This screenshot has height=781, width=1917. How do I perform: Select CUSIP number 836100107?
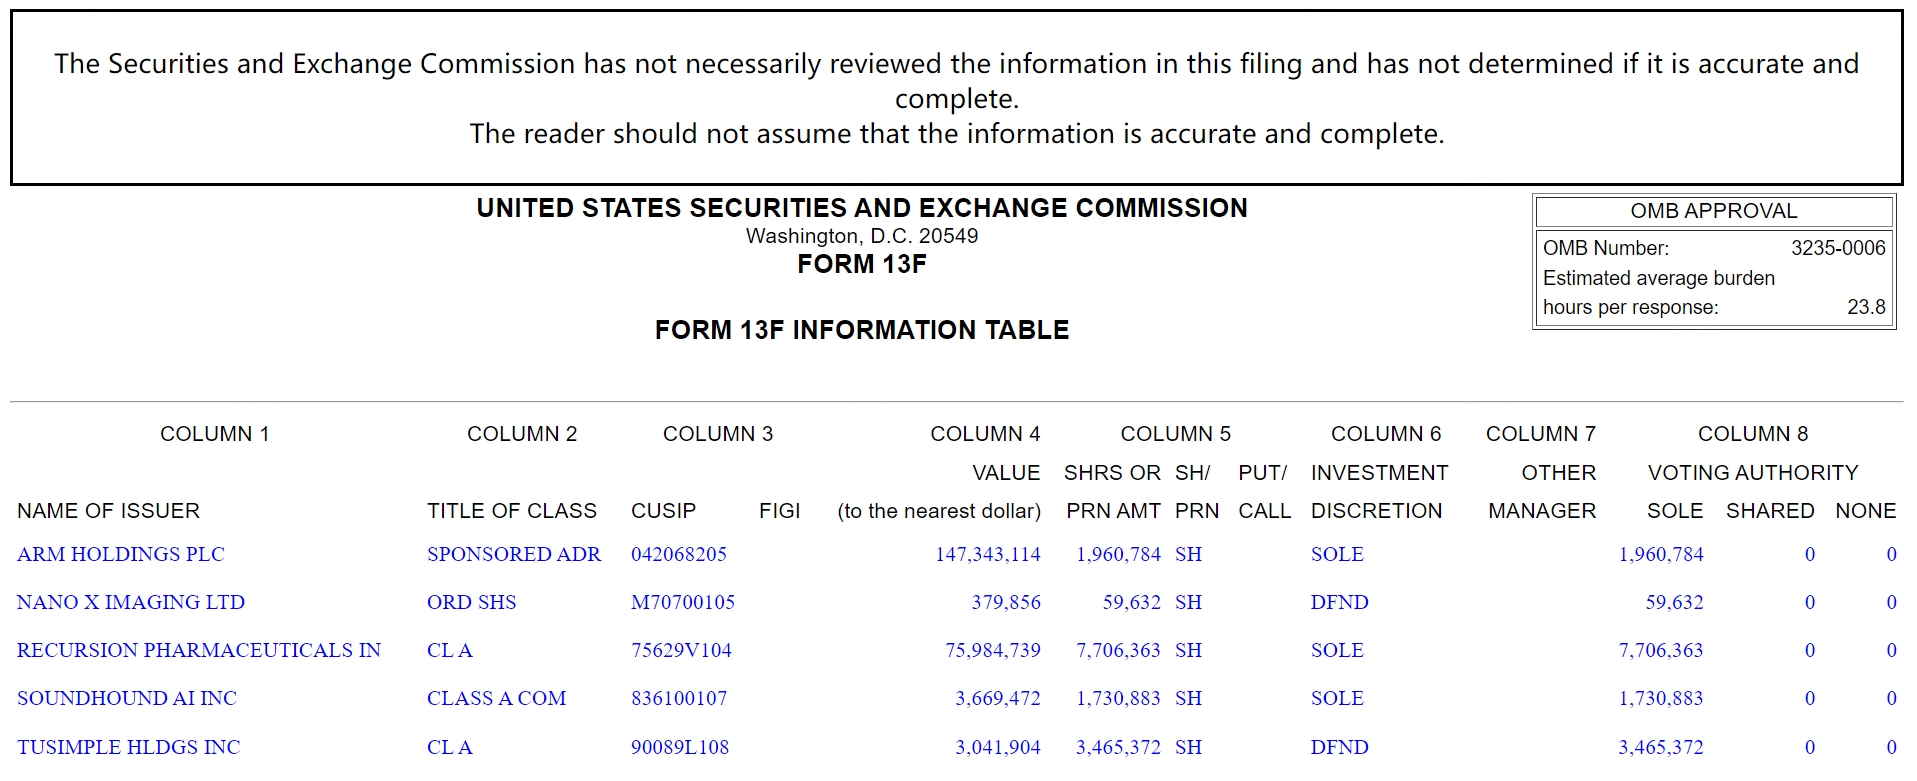pyautogui.click(x=679, y=698)
